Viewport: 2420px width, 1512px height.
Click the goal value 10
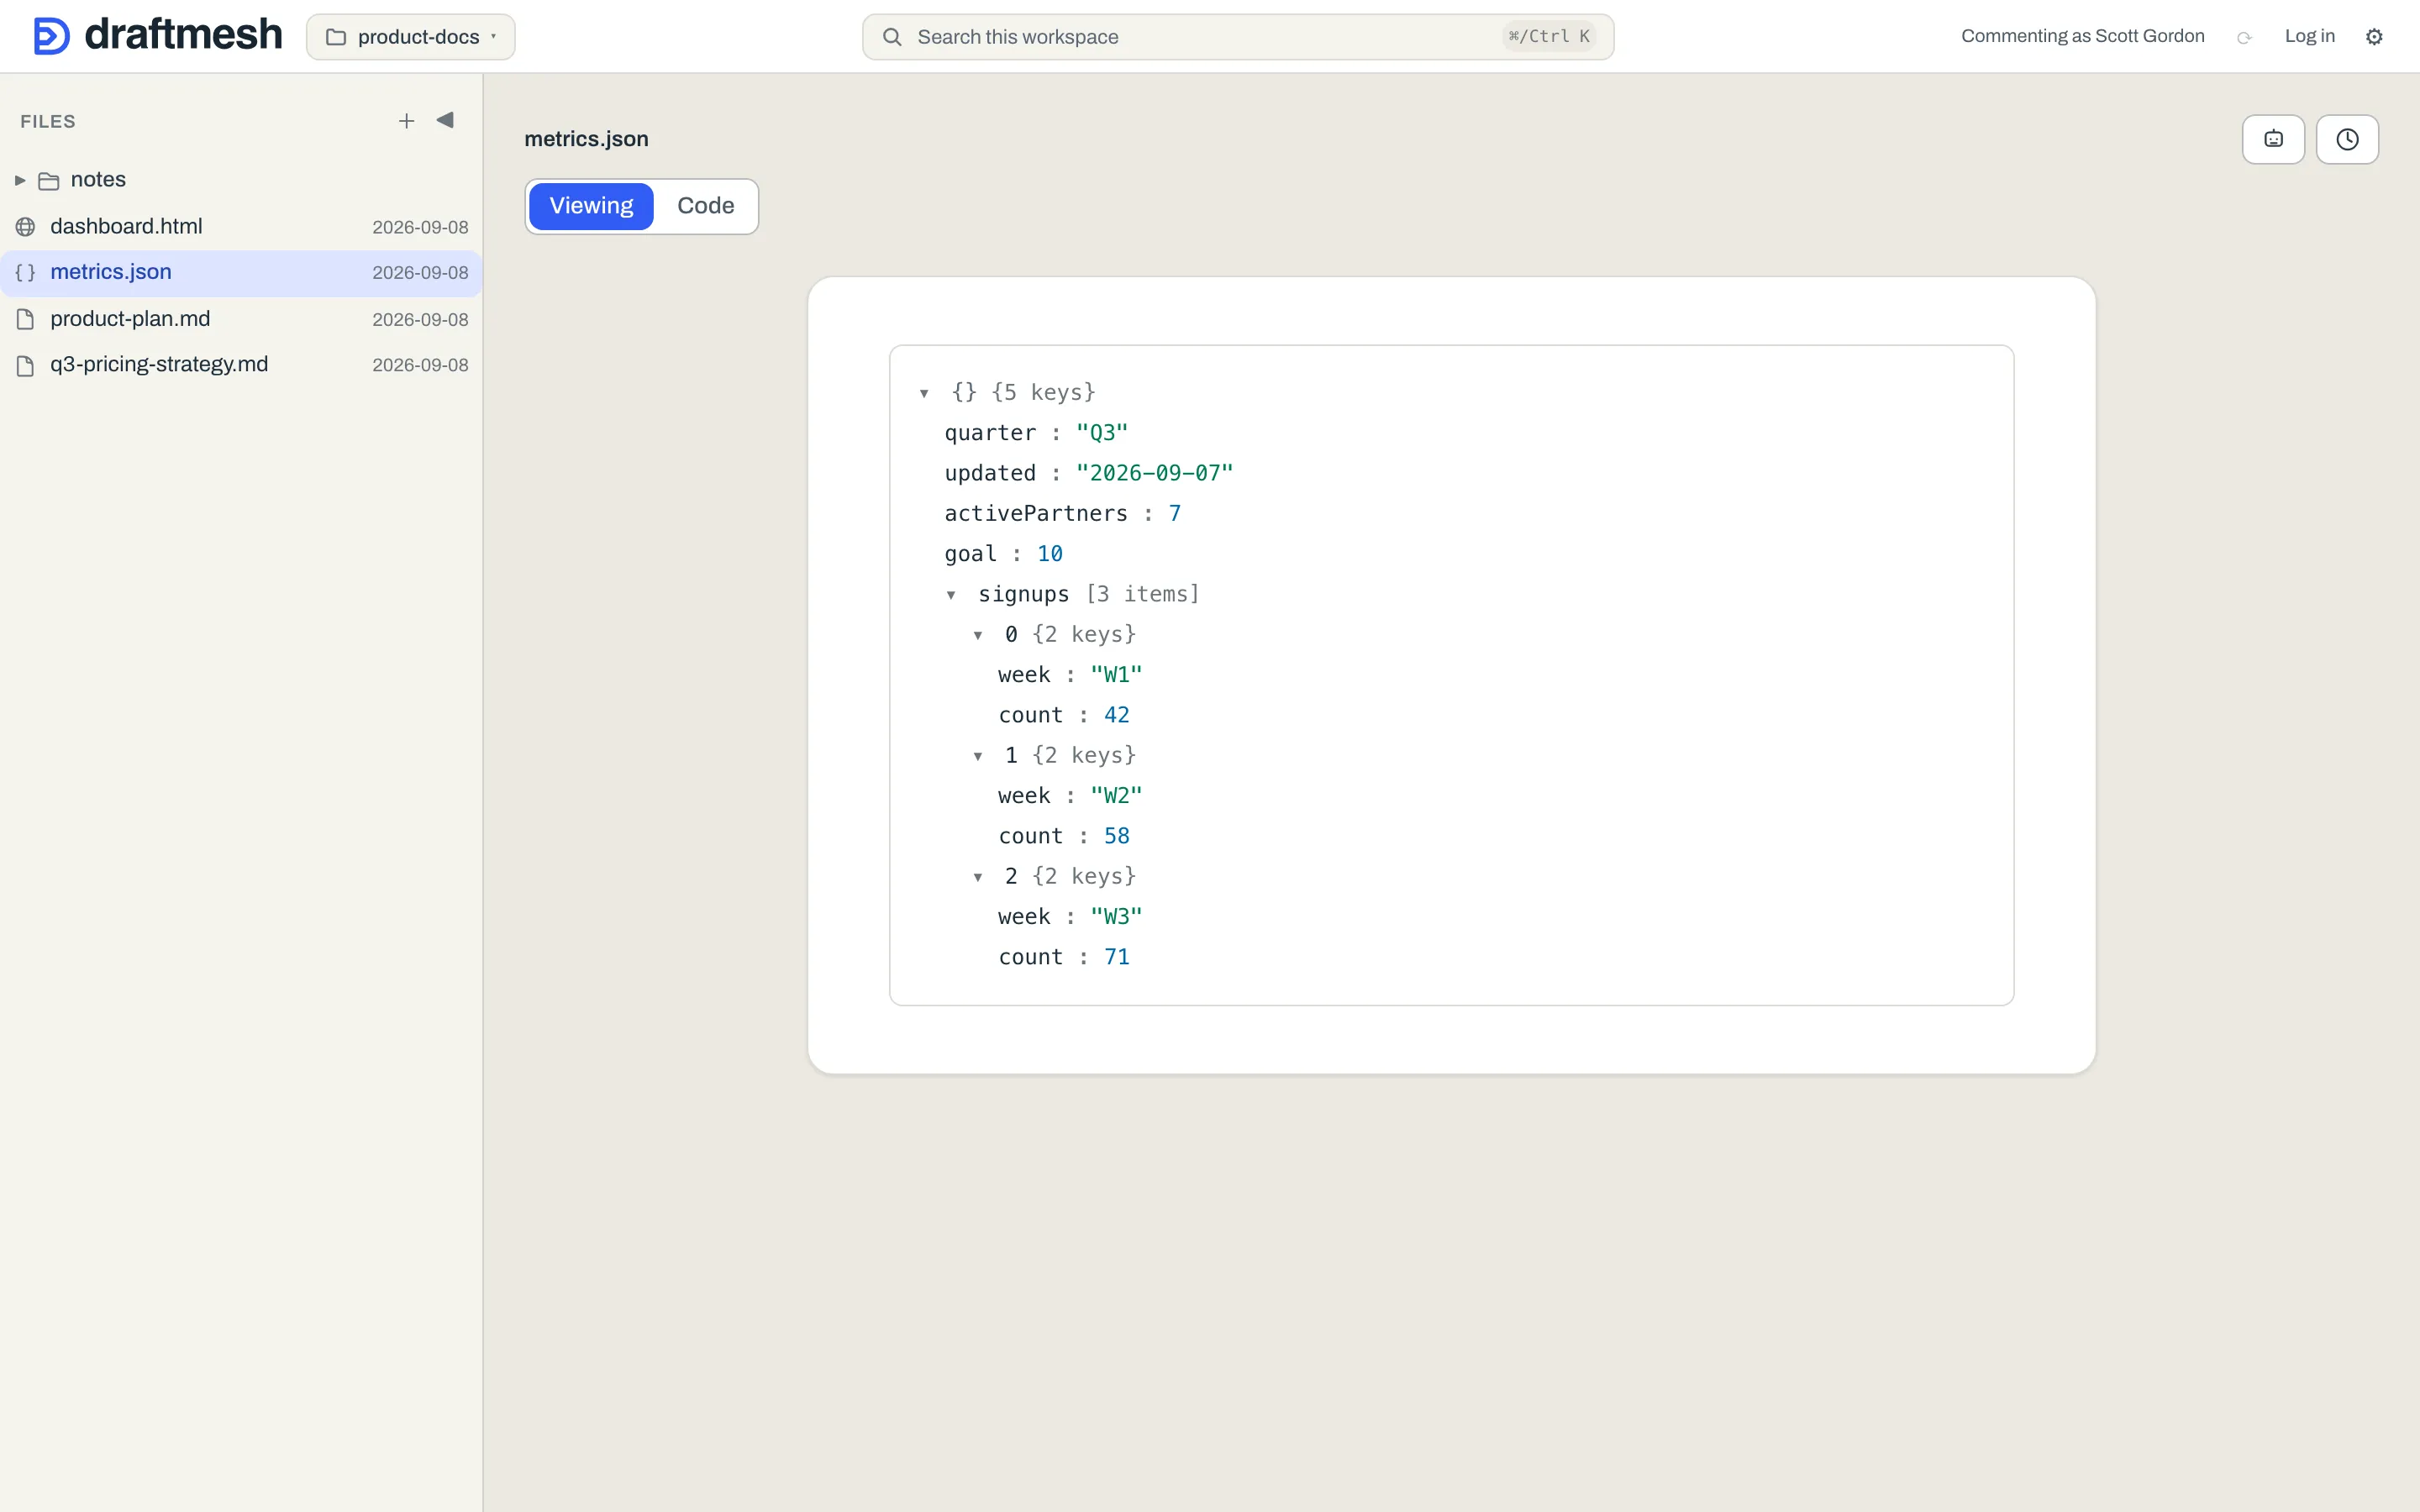(1049, 554)
